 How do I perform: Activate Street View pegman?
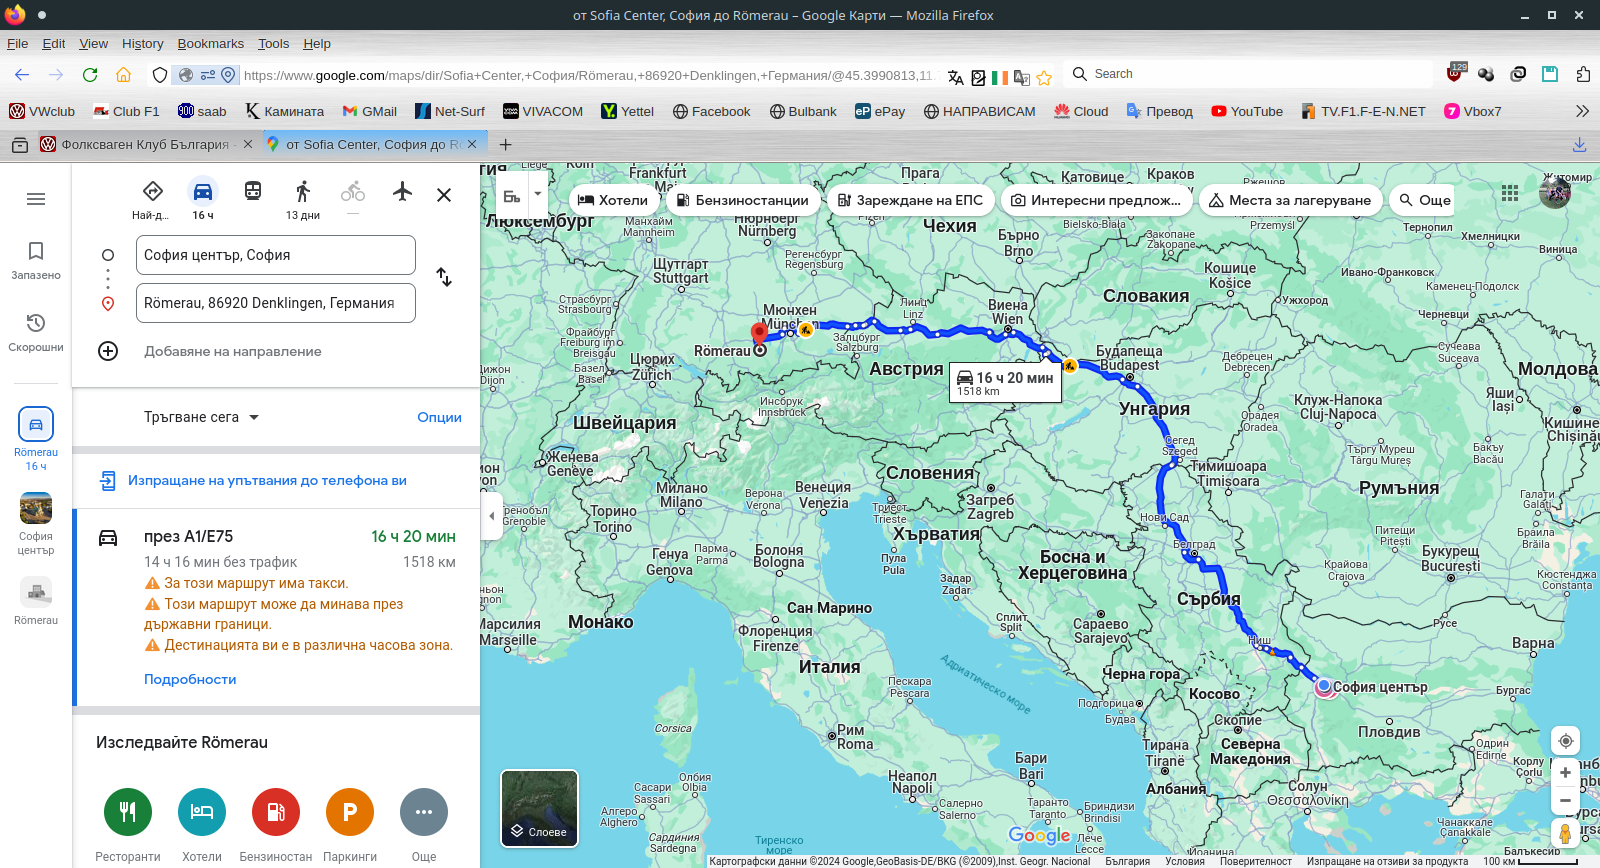pos(1565,833)
